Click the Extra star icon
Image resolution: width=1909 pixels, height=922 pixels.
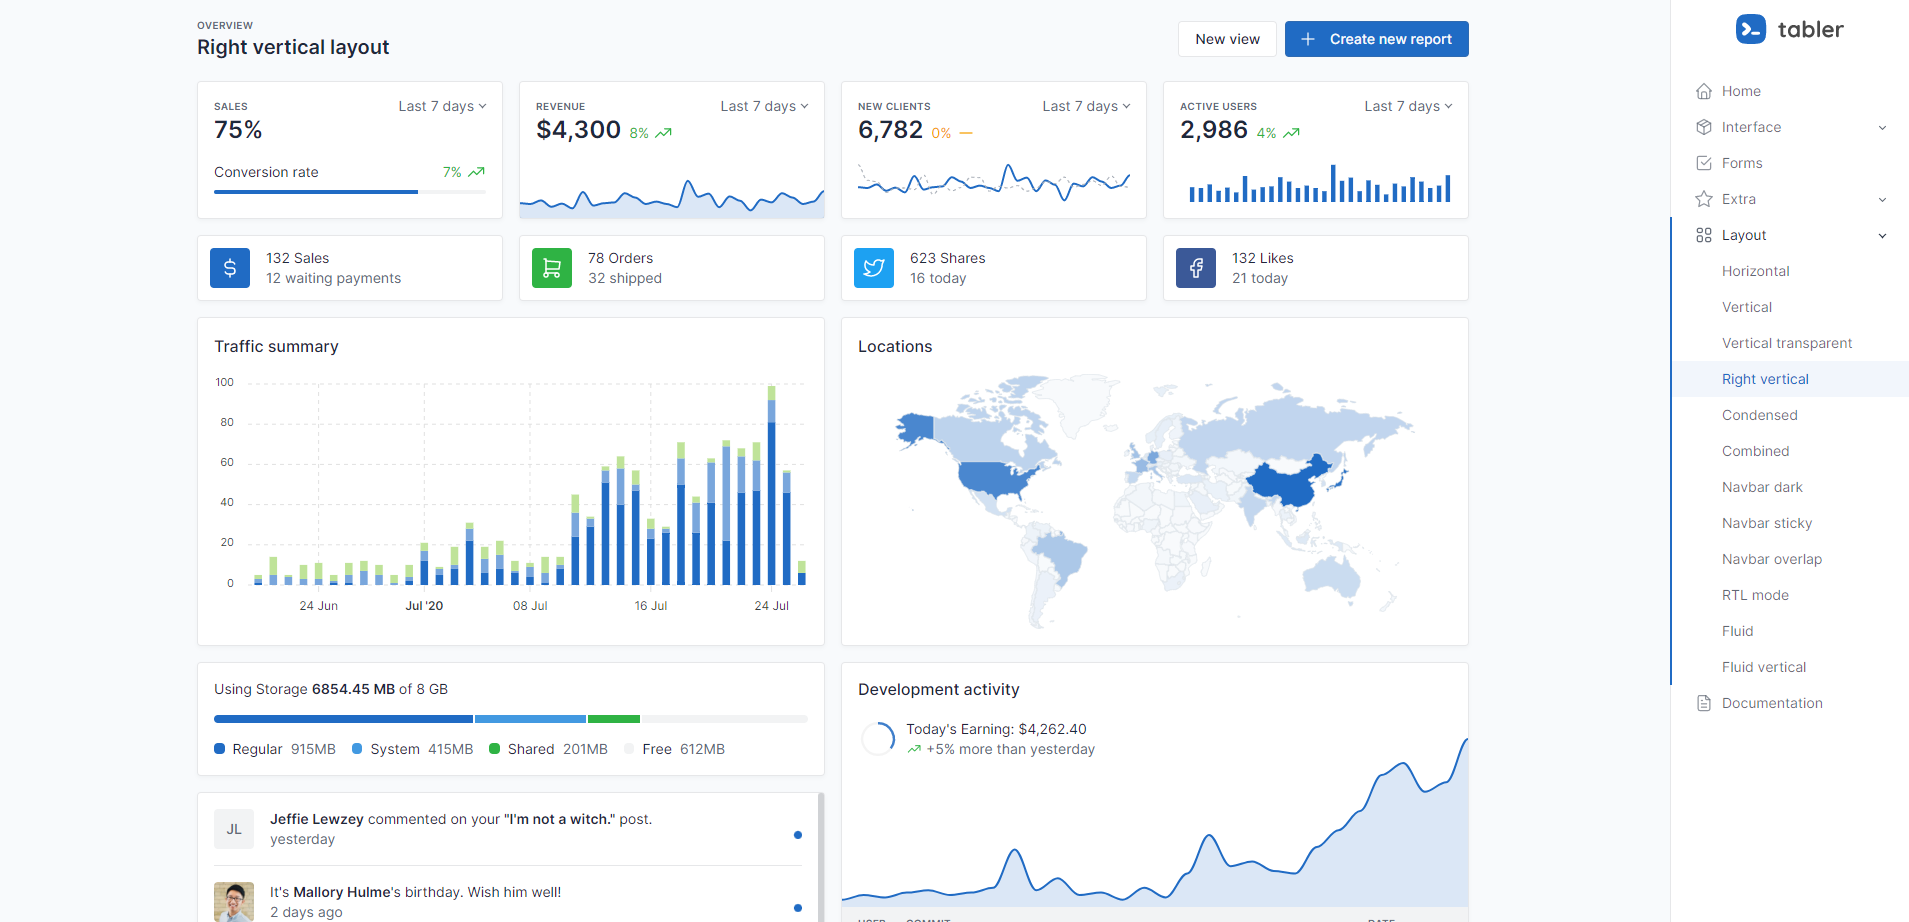click(1704, 199)
